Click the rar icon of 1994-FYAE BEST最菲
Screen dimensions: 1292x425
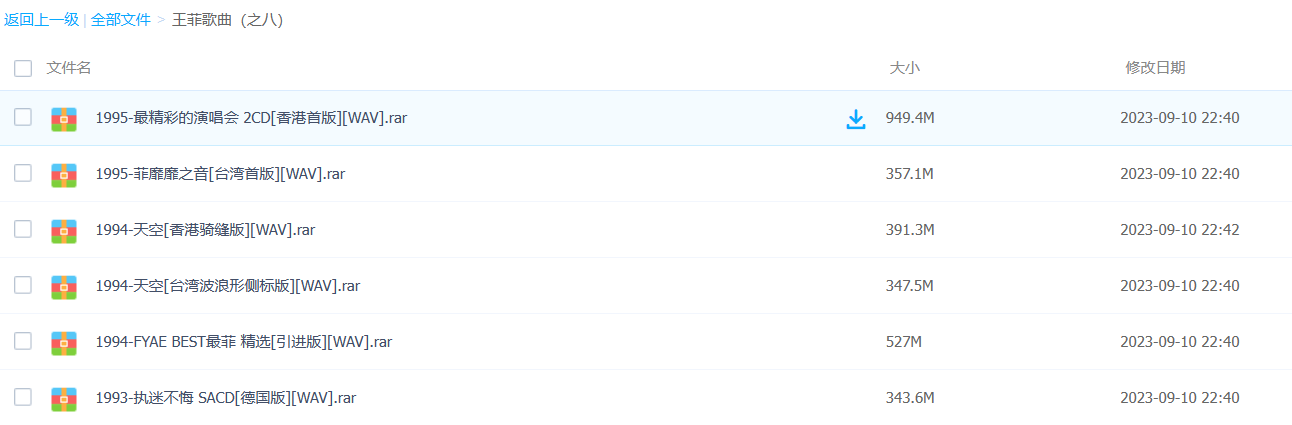pyautogui.click(x=64, y=342)
